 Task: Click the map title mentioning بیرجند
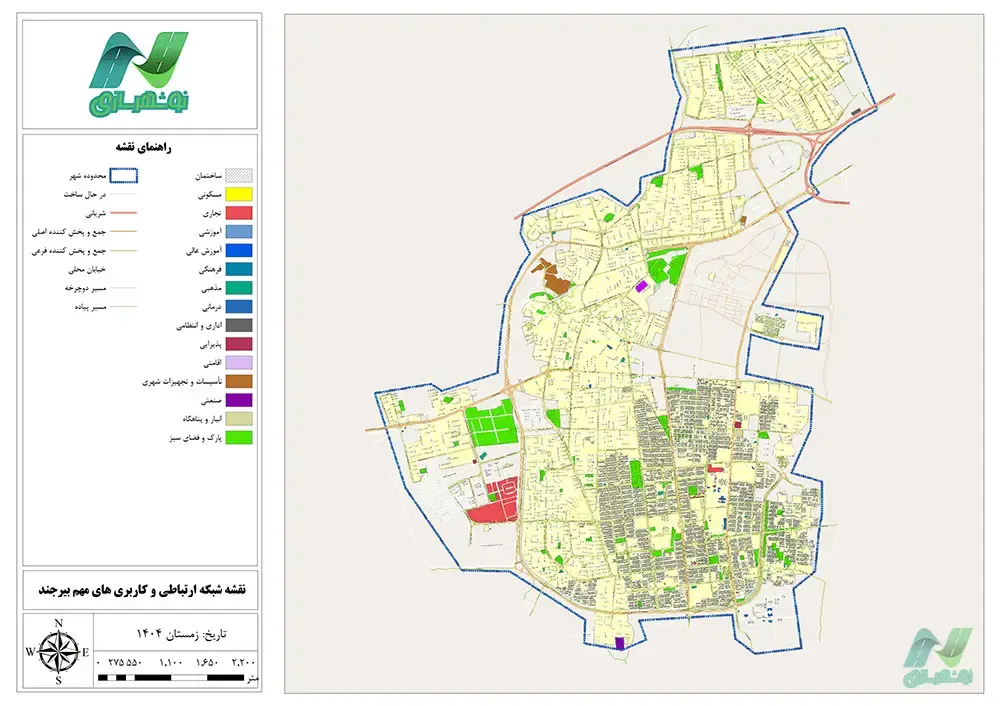[140, 591]
